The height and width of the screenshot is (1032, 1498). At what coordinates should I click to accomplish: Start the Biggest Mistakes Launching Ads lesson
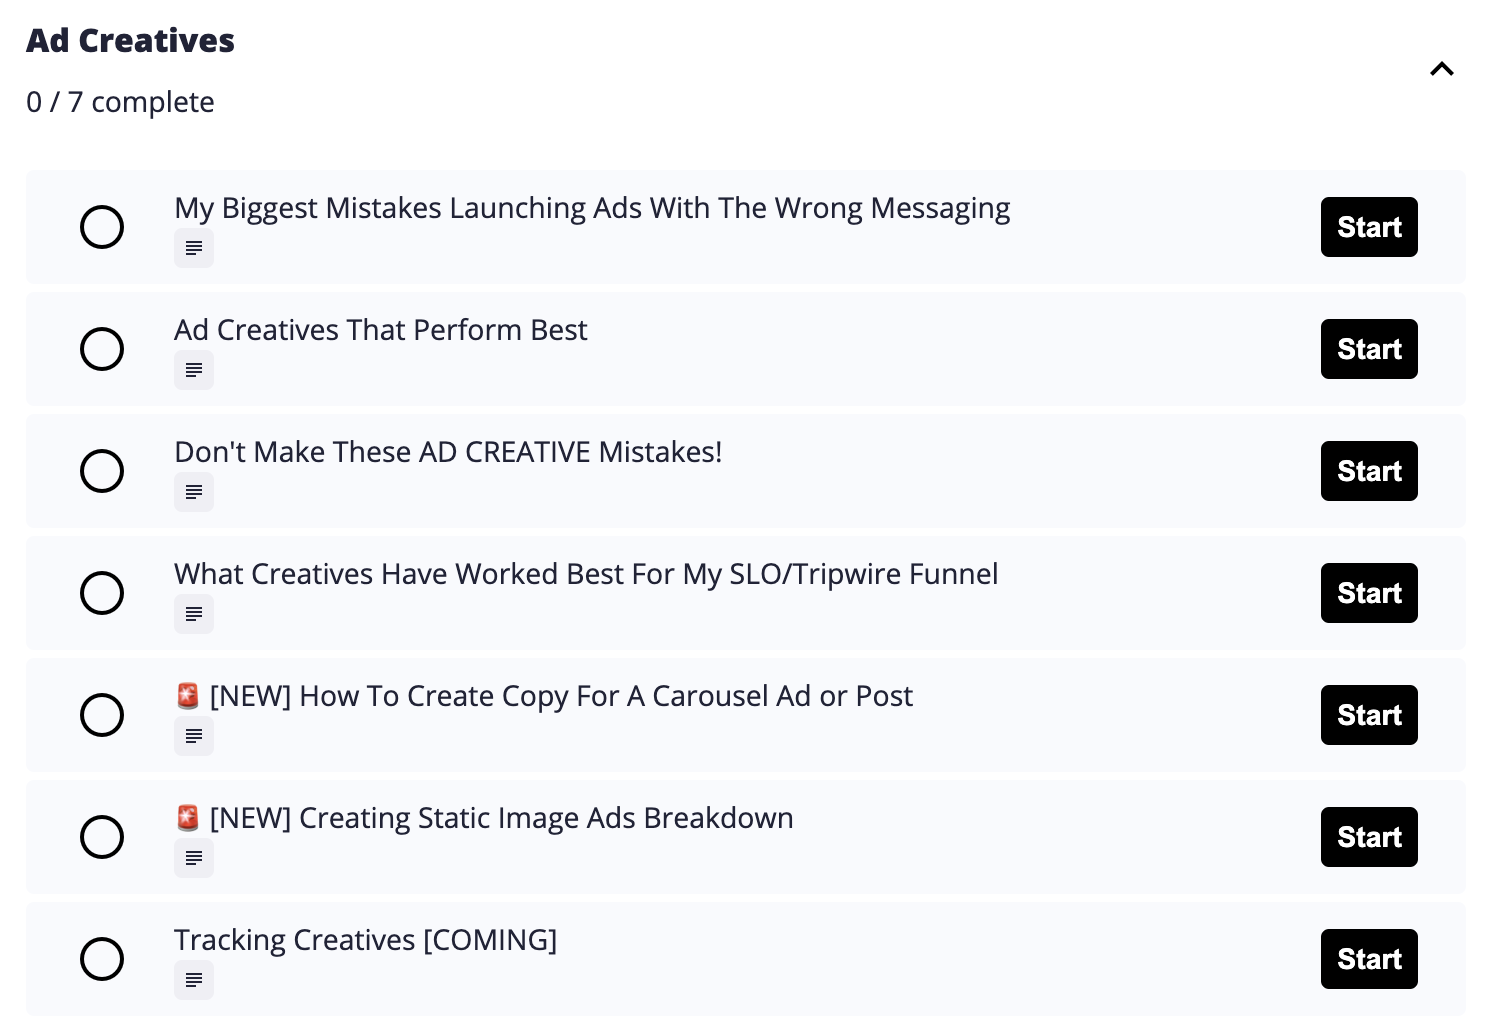[1368, 227]
